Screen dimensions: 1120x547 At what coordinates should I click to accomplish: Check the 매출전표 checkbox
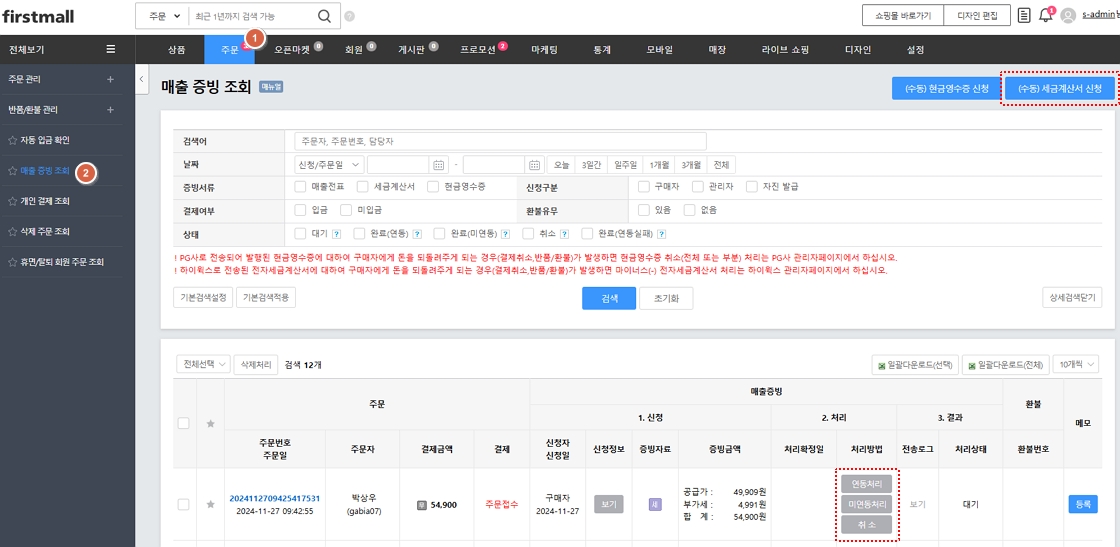pos(300,187)
